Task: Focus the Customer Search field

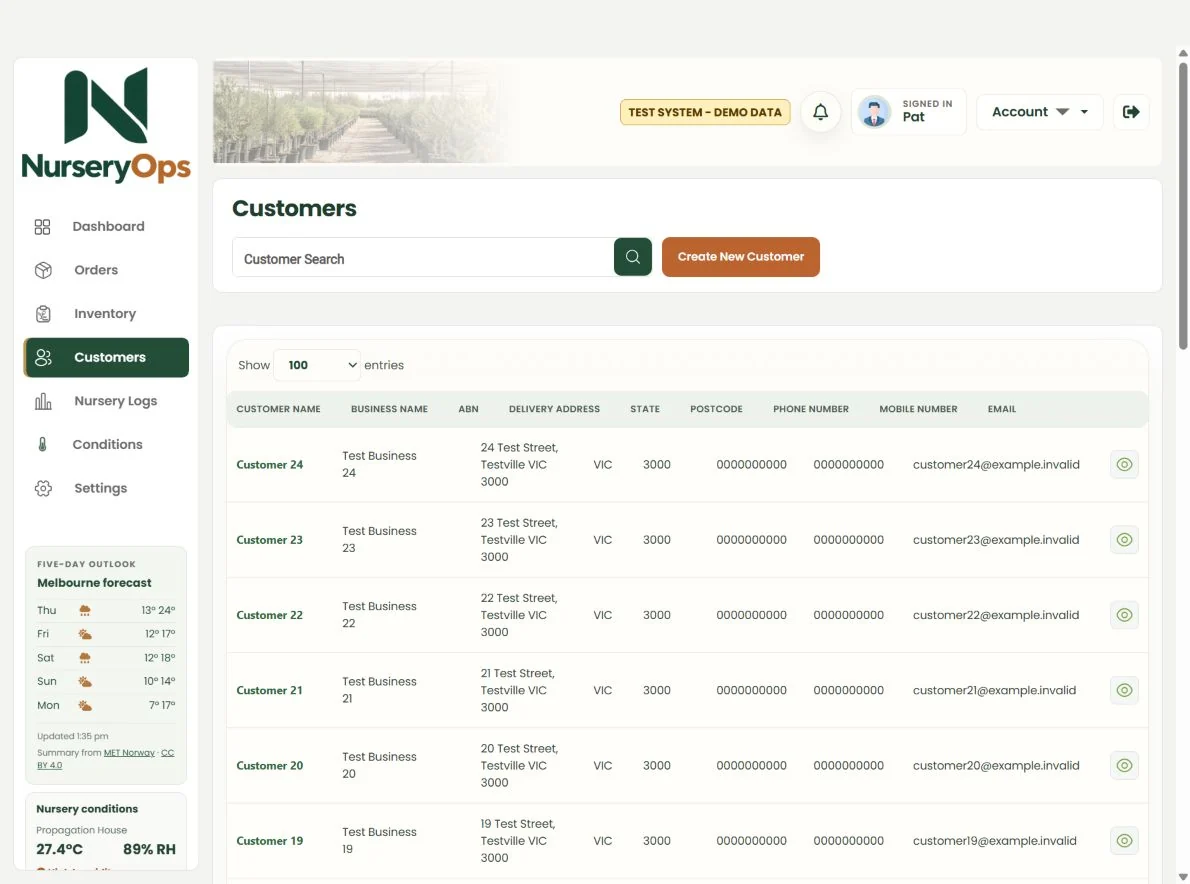Action: coord(423,258)
